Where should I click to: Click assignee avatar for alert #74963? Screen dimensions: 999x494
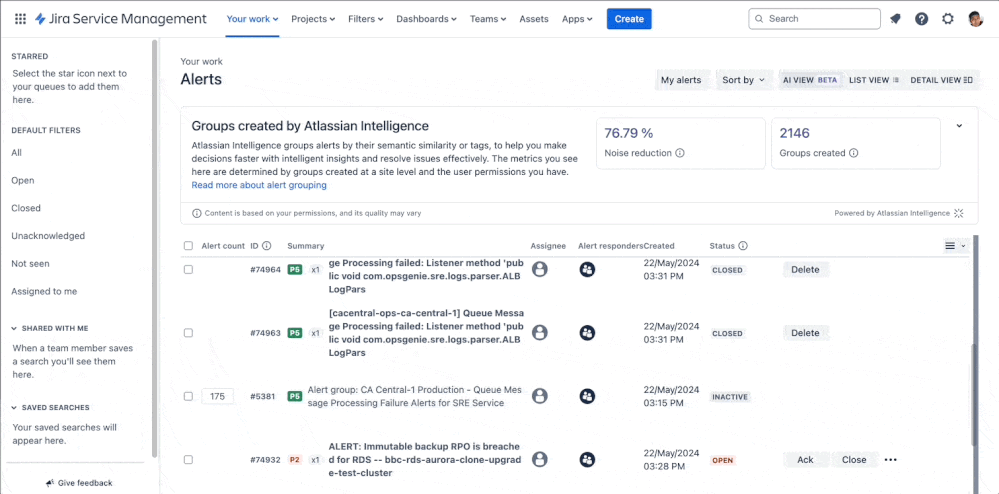click(x=540, y=333)
